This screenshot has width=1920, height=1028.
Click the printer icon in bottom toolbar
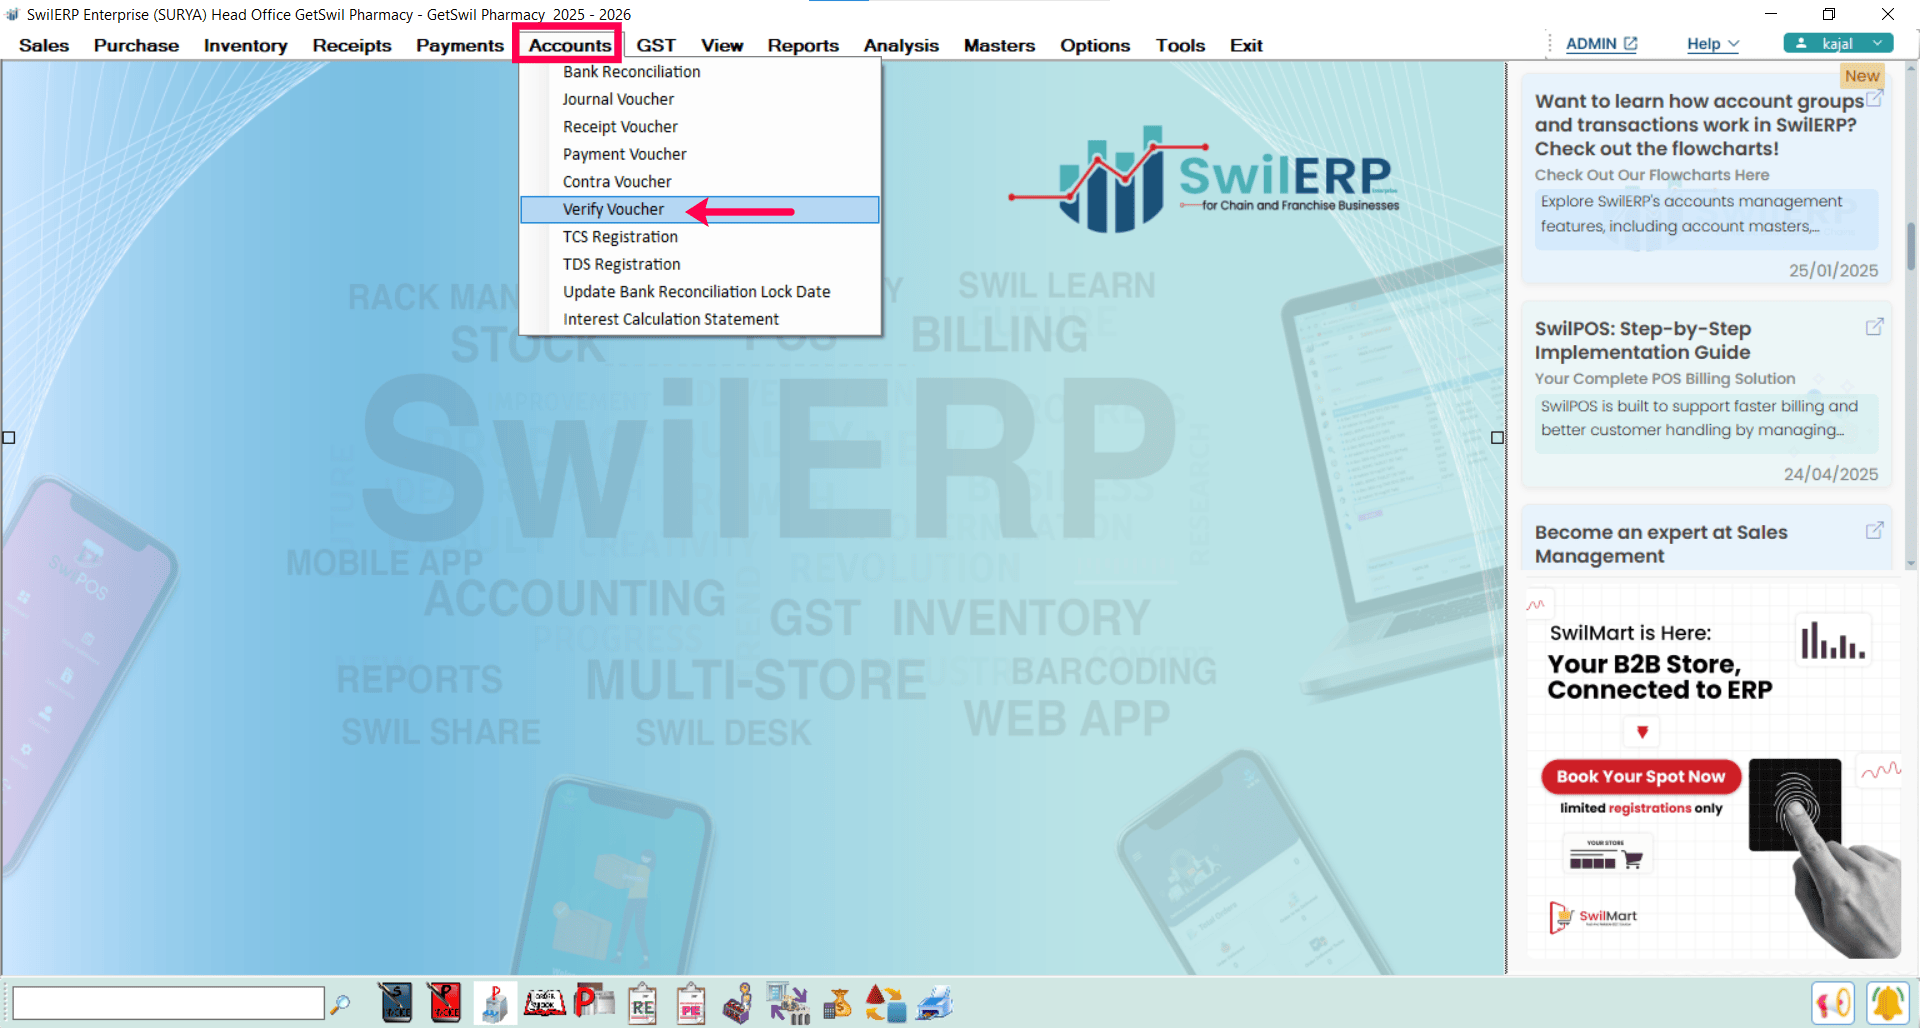point(934,1003)
